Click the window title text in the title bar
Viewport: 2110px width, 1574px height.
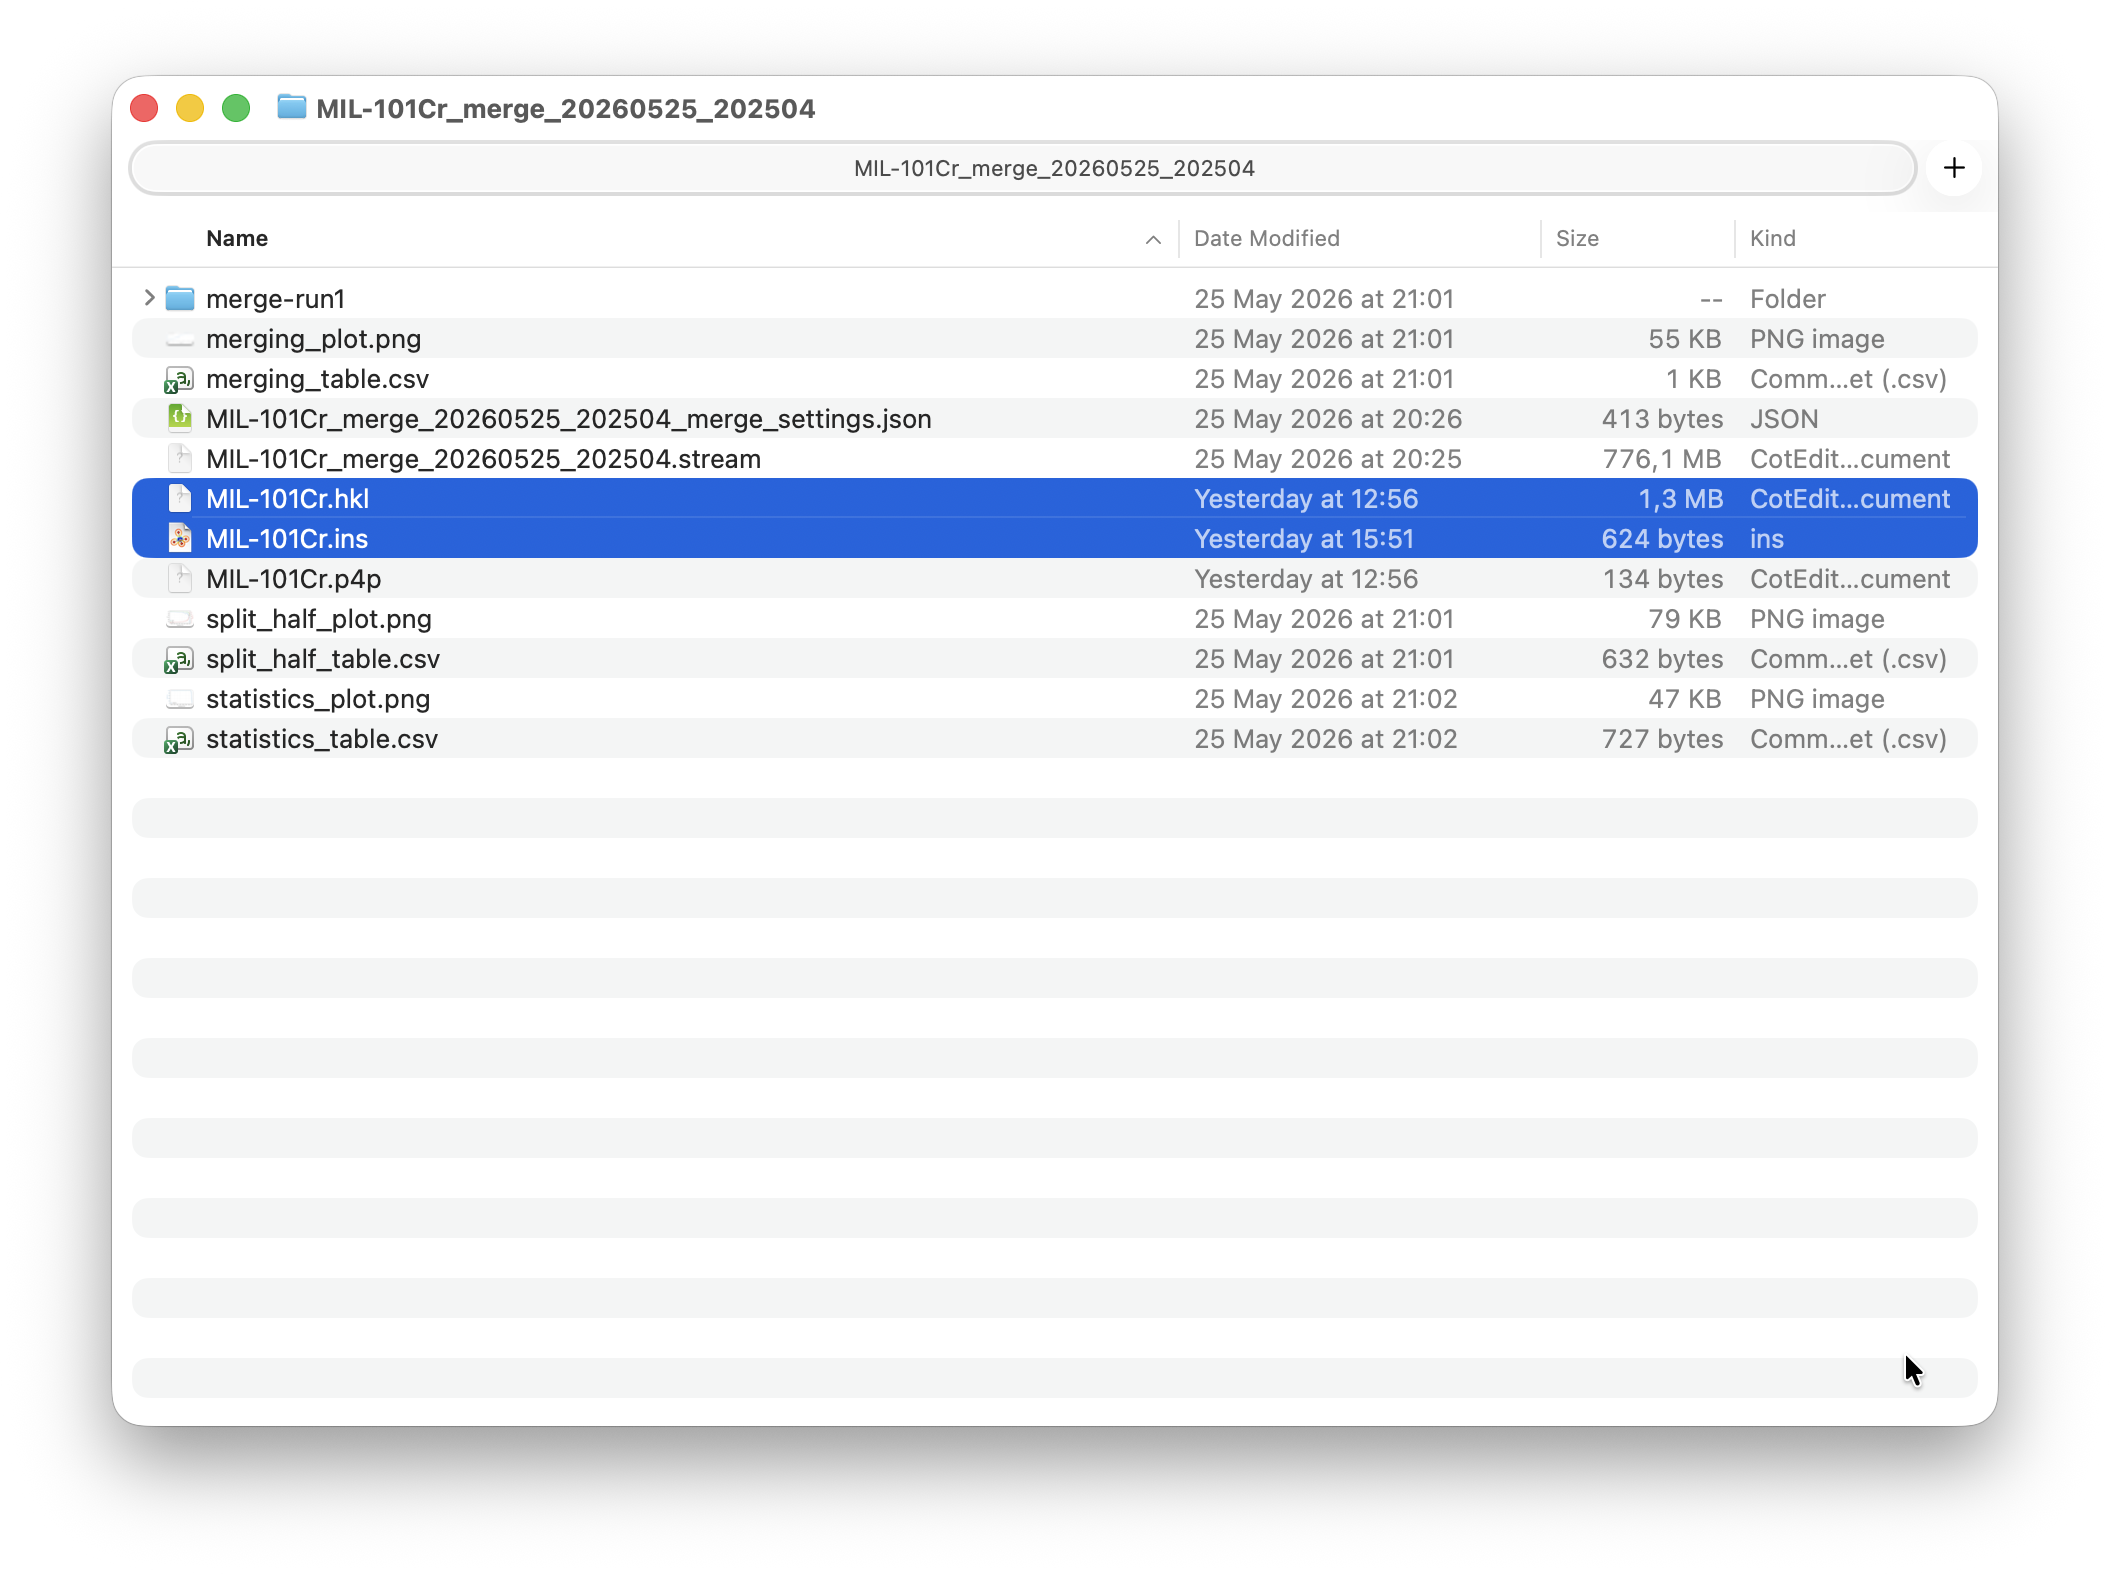[565, 108]
